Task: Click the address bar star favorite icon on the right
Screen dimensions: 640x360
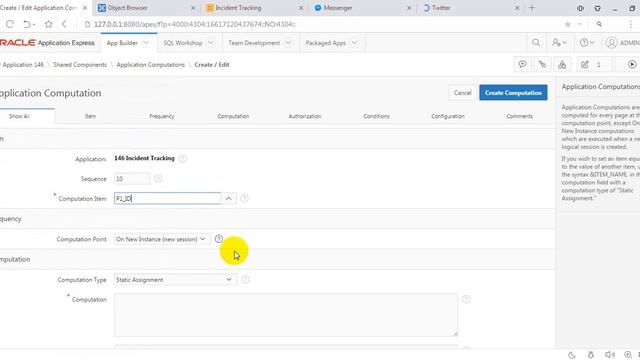Action: (567, 24)
